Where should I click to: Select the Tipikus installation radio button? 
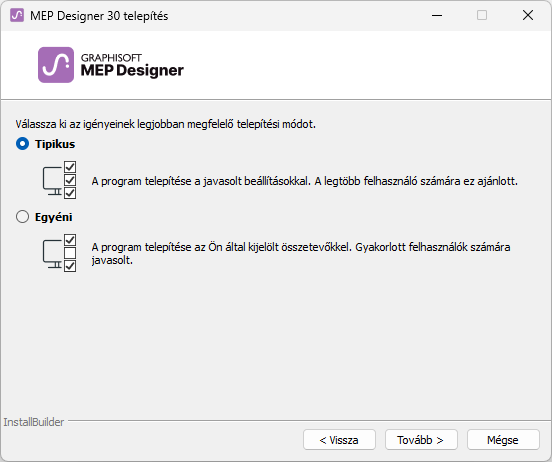(23, 144)
